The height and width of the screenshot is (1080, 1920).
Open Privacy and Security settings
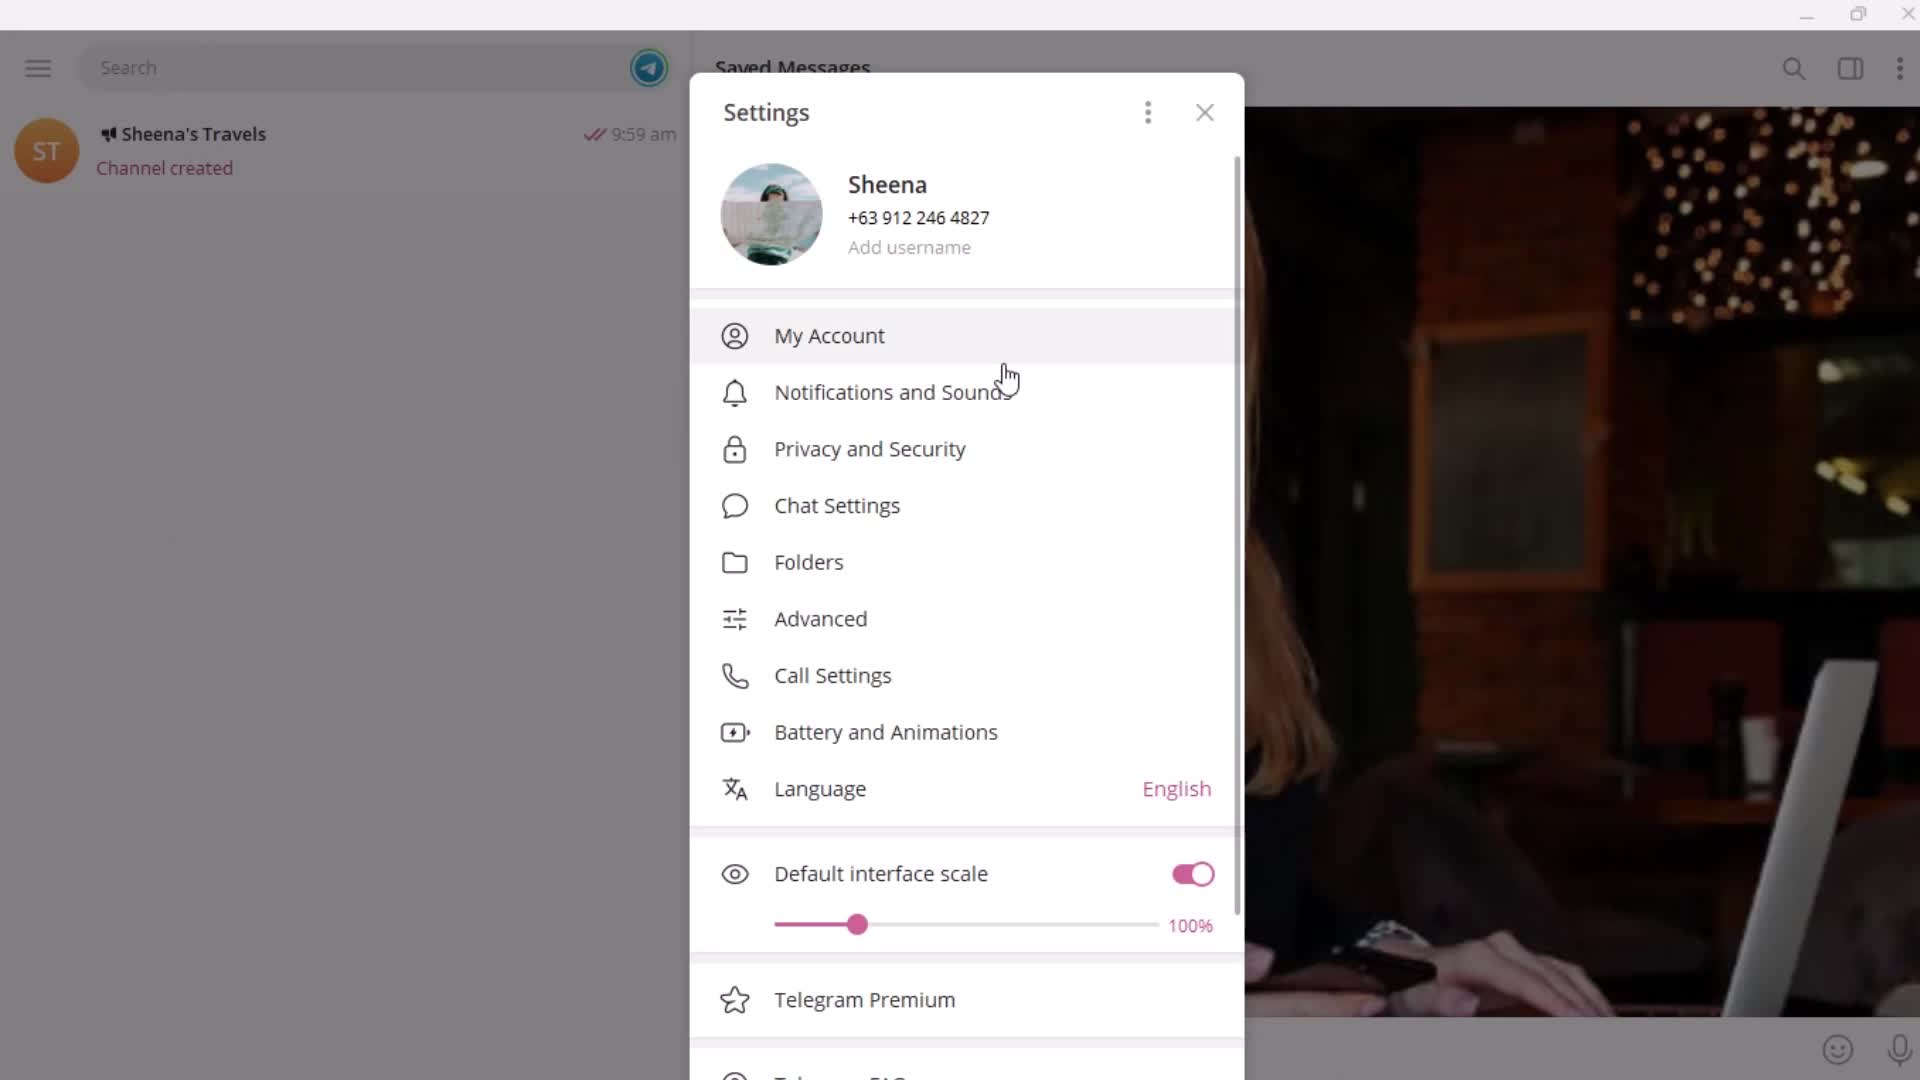coord(870,450)
